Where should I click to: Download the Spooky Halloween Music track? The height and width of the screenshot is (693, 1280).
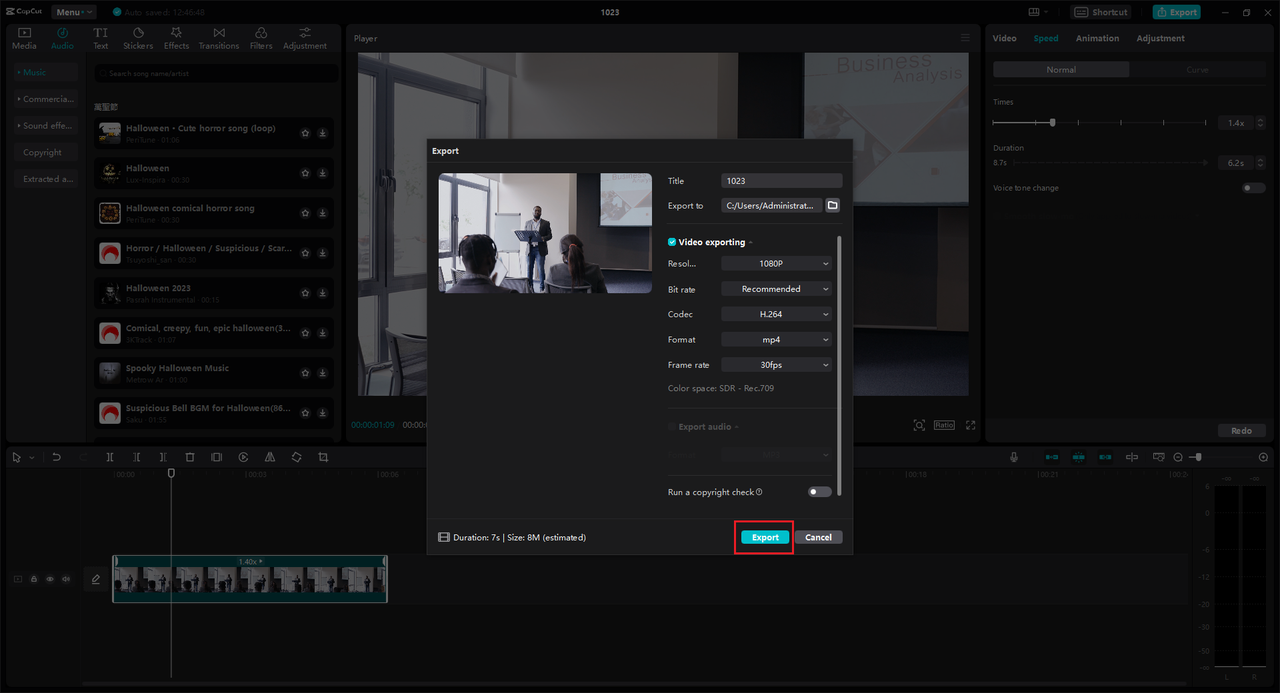coord(323,373)
